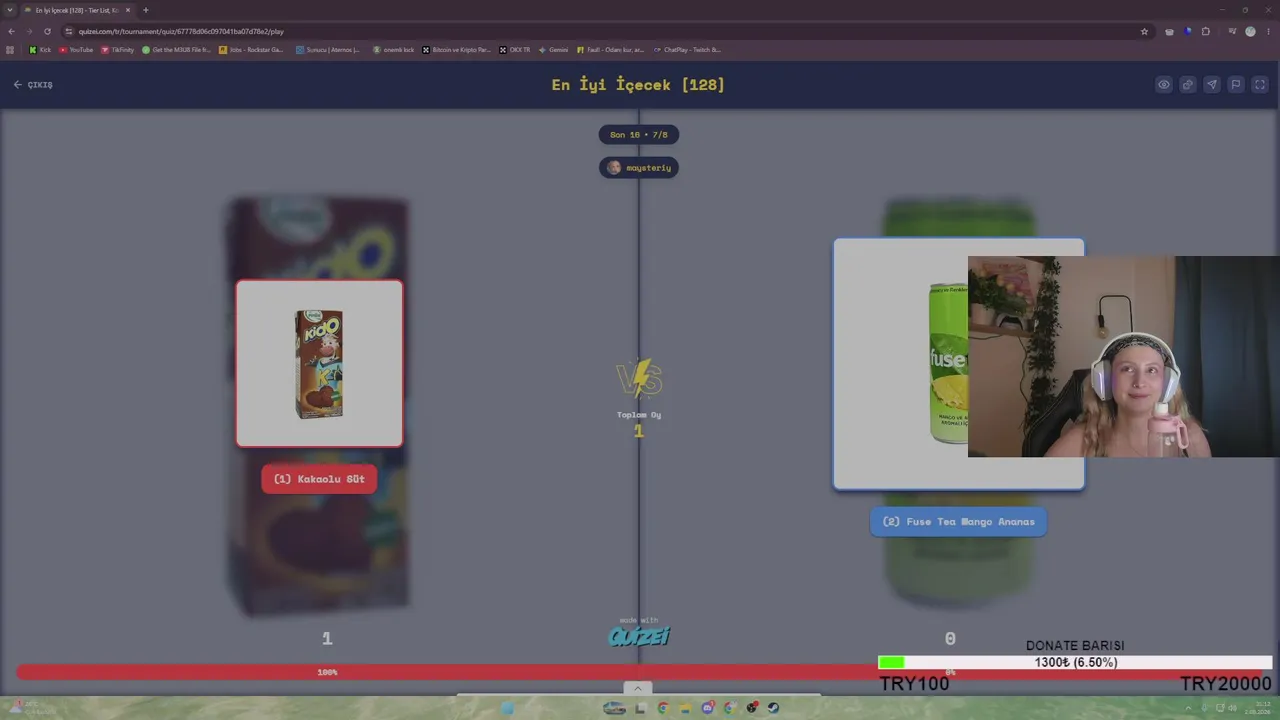
Task: Open the Faull - Odanı kur bookmark
Action: click(610, 49)
